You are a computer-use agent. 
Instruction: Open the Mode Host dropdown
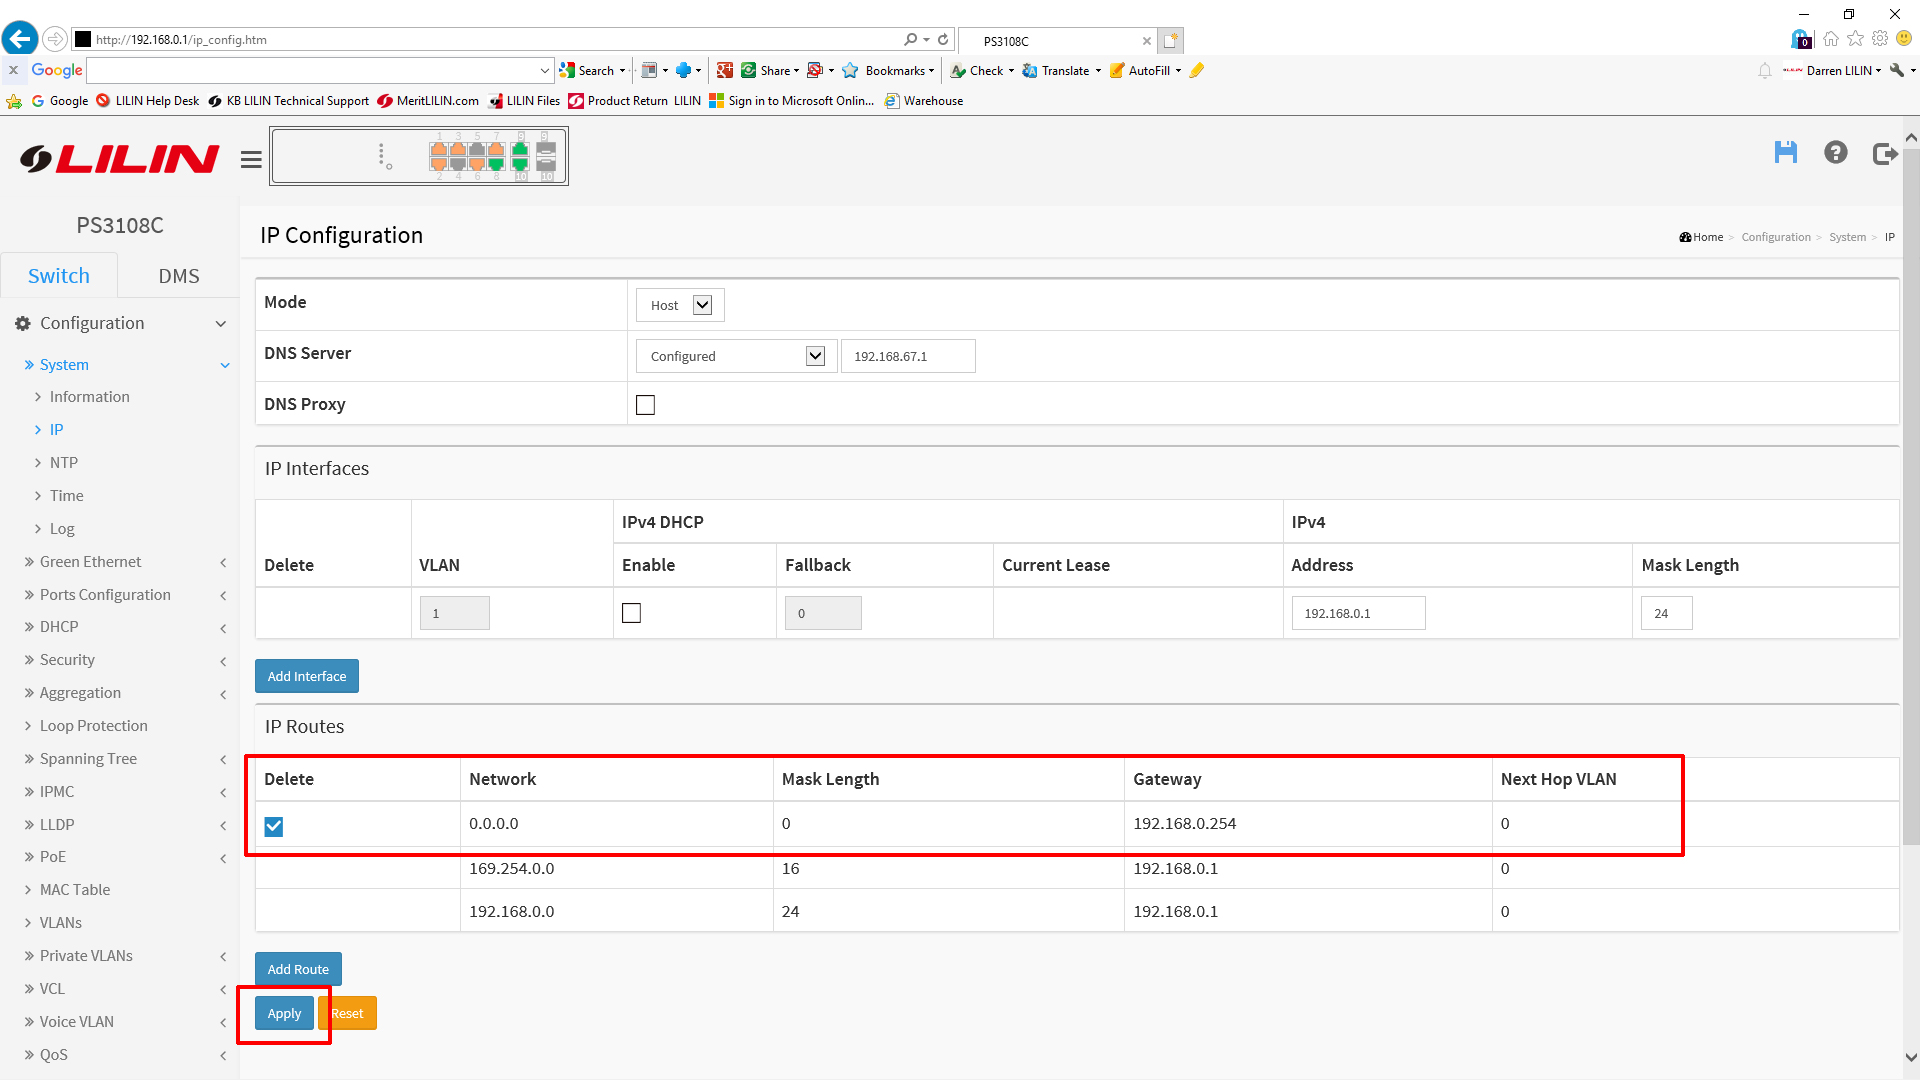[680, 305]
